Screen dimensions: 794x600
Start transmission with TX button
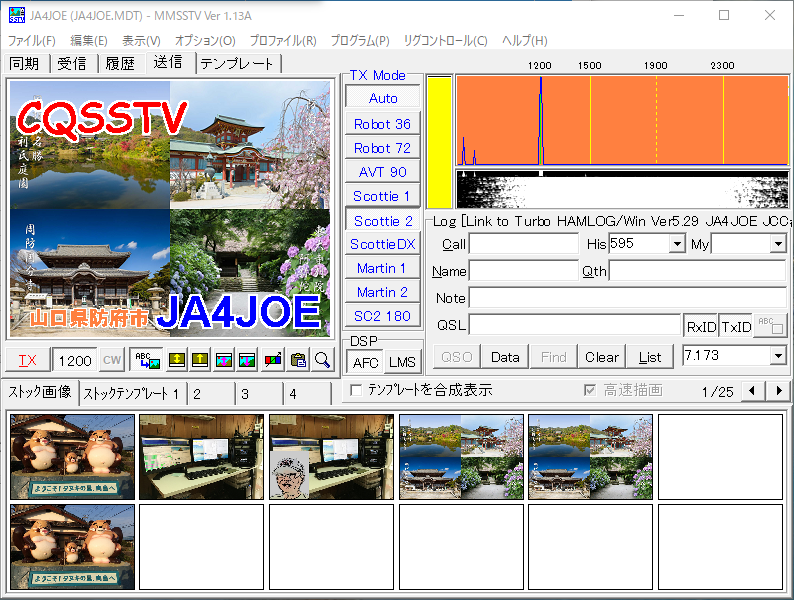pos(27,360)
